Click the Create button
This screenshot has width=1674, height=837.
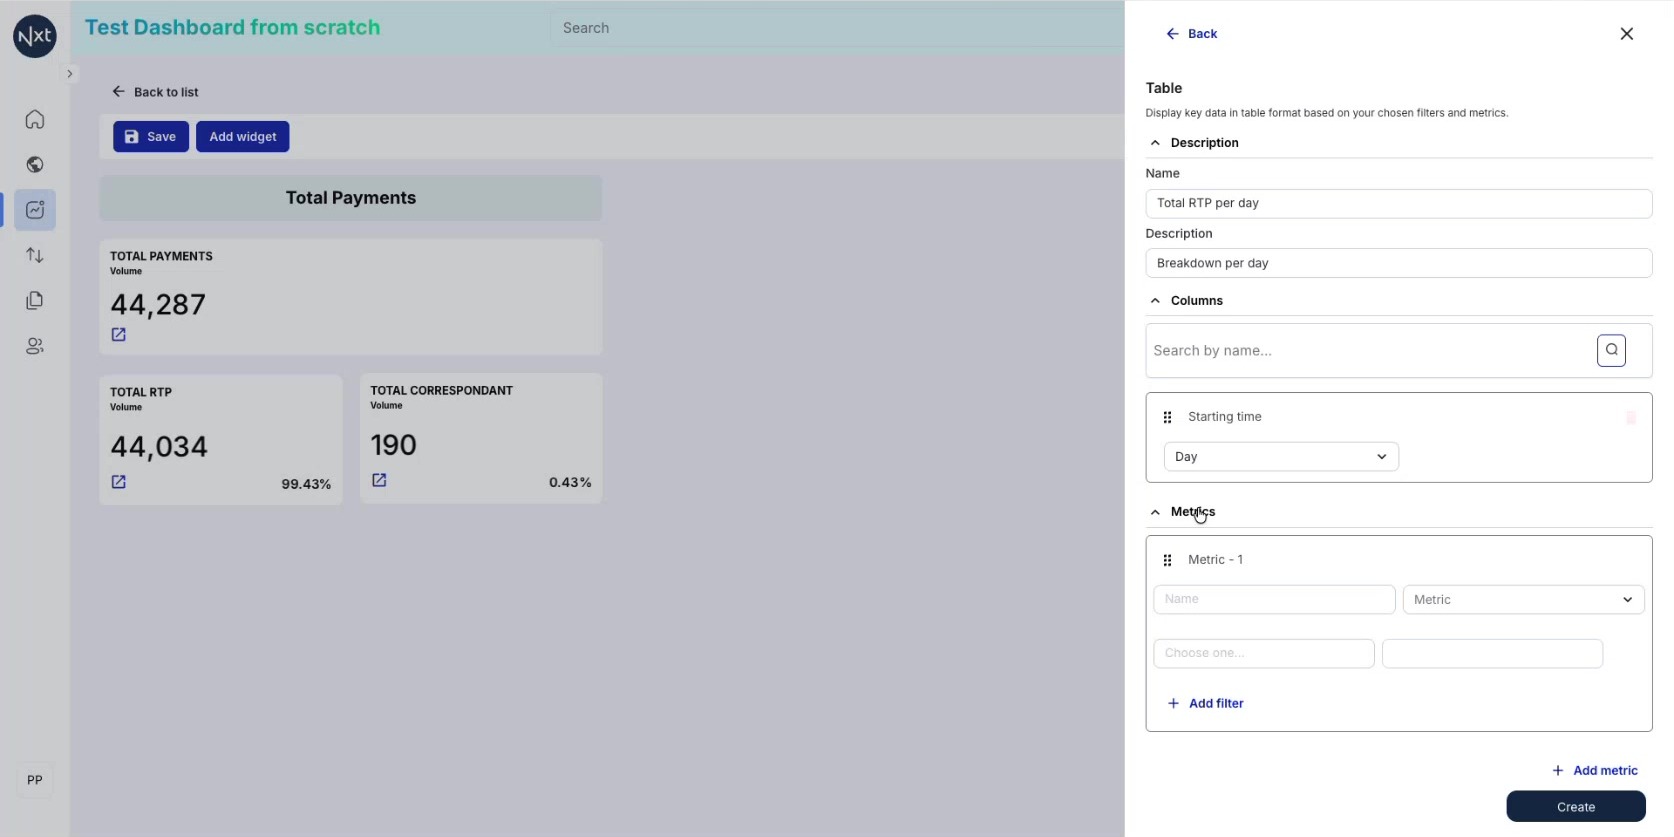[1576, 807]
